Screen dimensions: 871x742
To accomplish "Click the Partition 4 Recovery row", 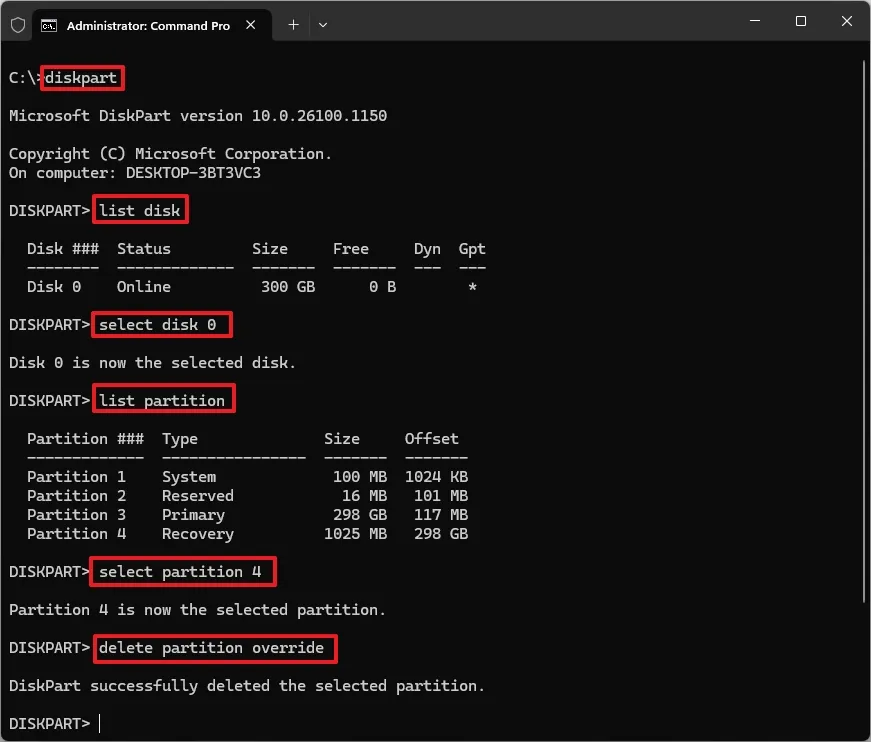I will [250, 533].
